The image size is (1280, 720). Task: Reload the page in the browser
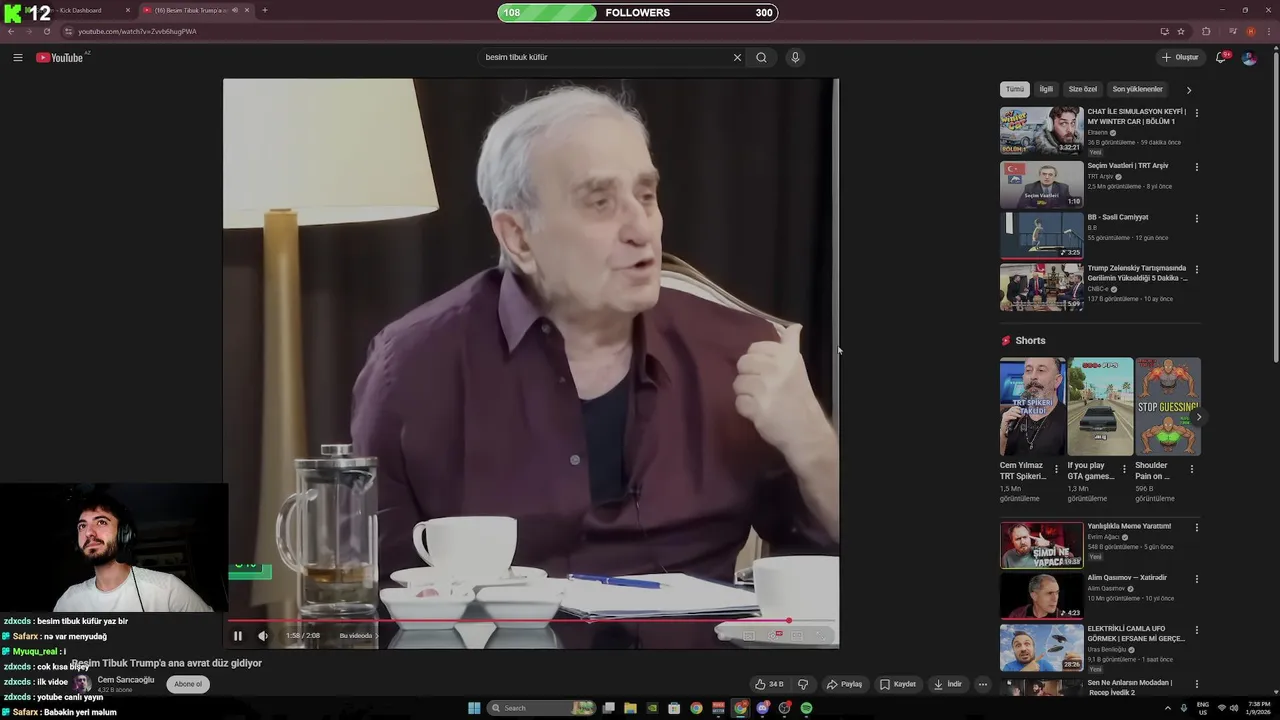[x=46, y=31]
